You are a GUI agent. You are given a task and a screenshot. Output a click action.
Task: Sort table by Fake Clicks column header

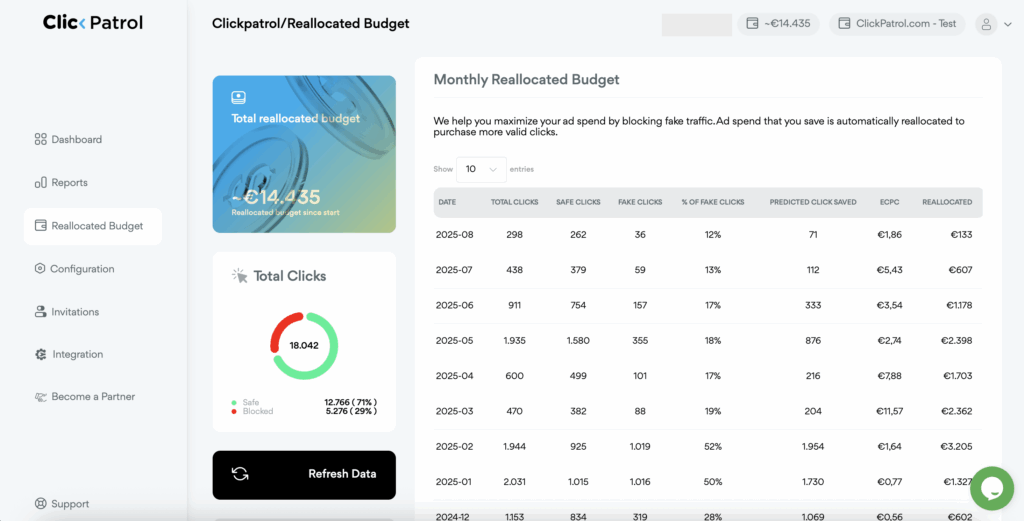tap(640, 202)
